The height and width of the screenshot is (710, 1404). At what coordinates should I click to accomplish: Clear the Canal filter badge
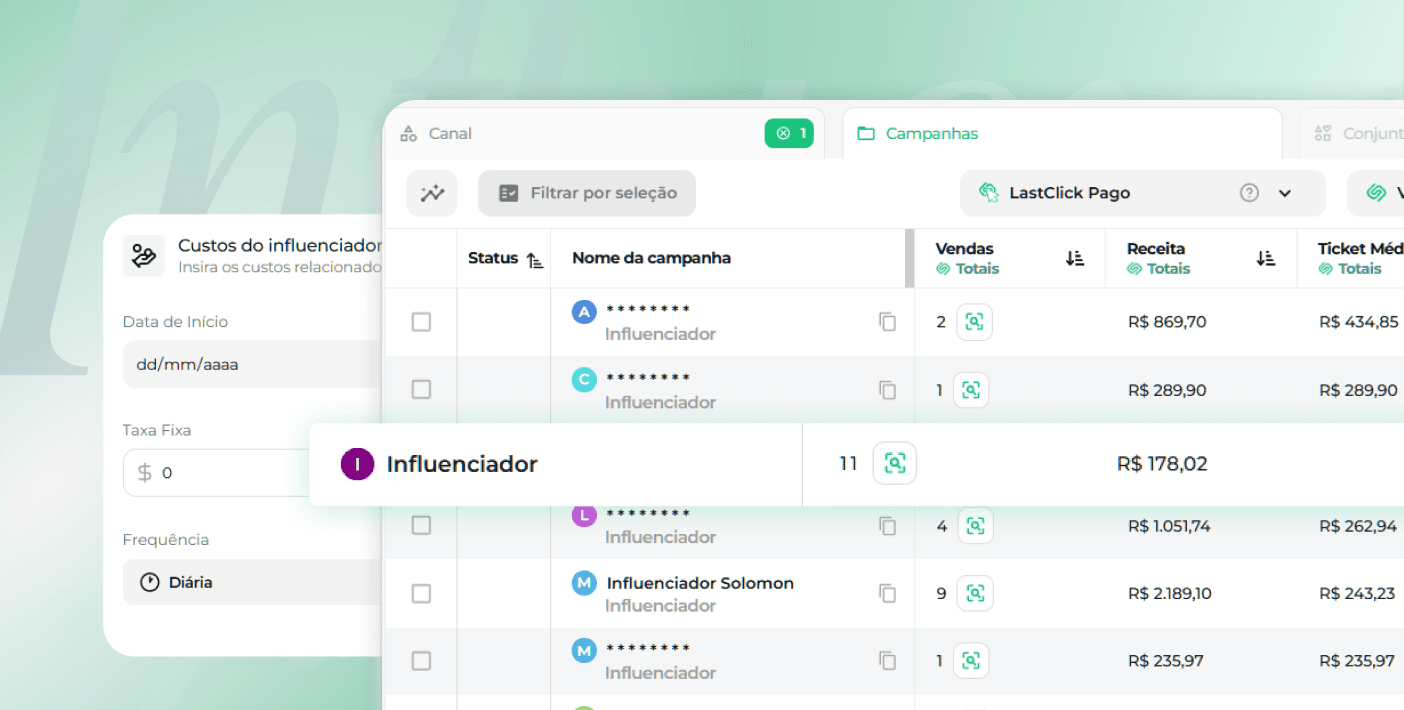789,133
